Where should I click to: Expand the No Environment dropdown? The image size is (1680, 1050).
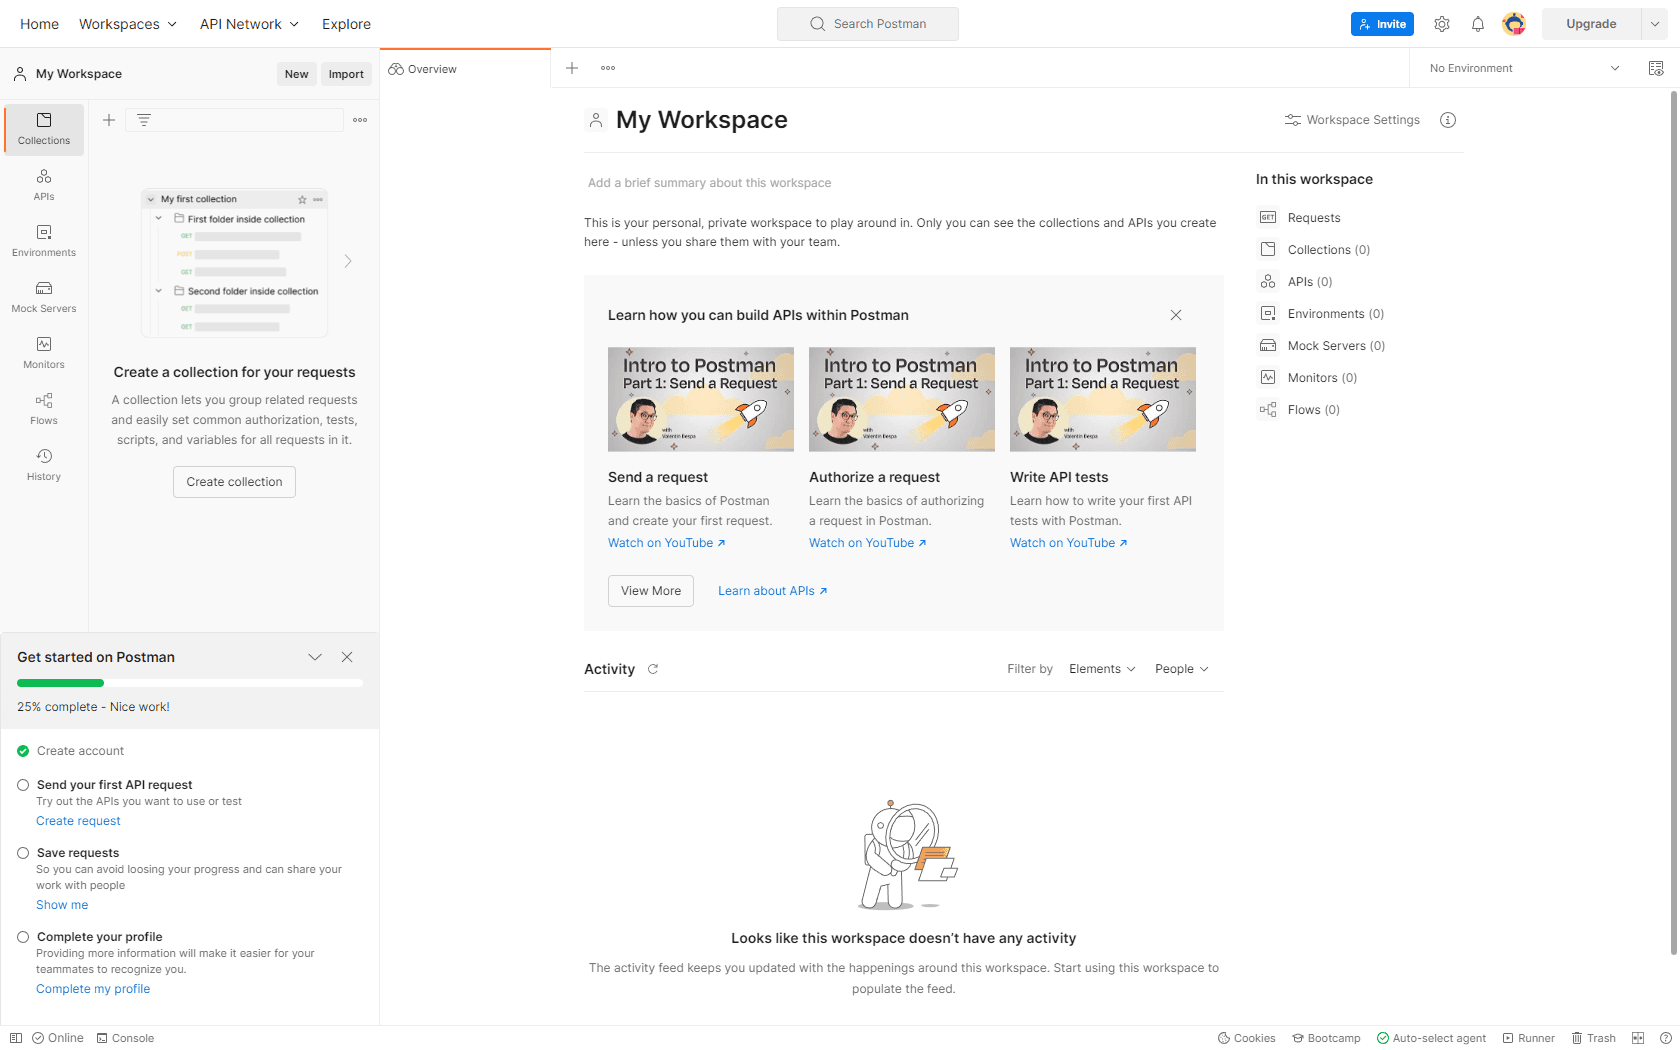[1523, 68]
